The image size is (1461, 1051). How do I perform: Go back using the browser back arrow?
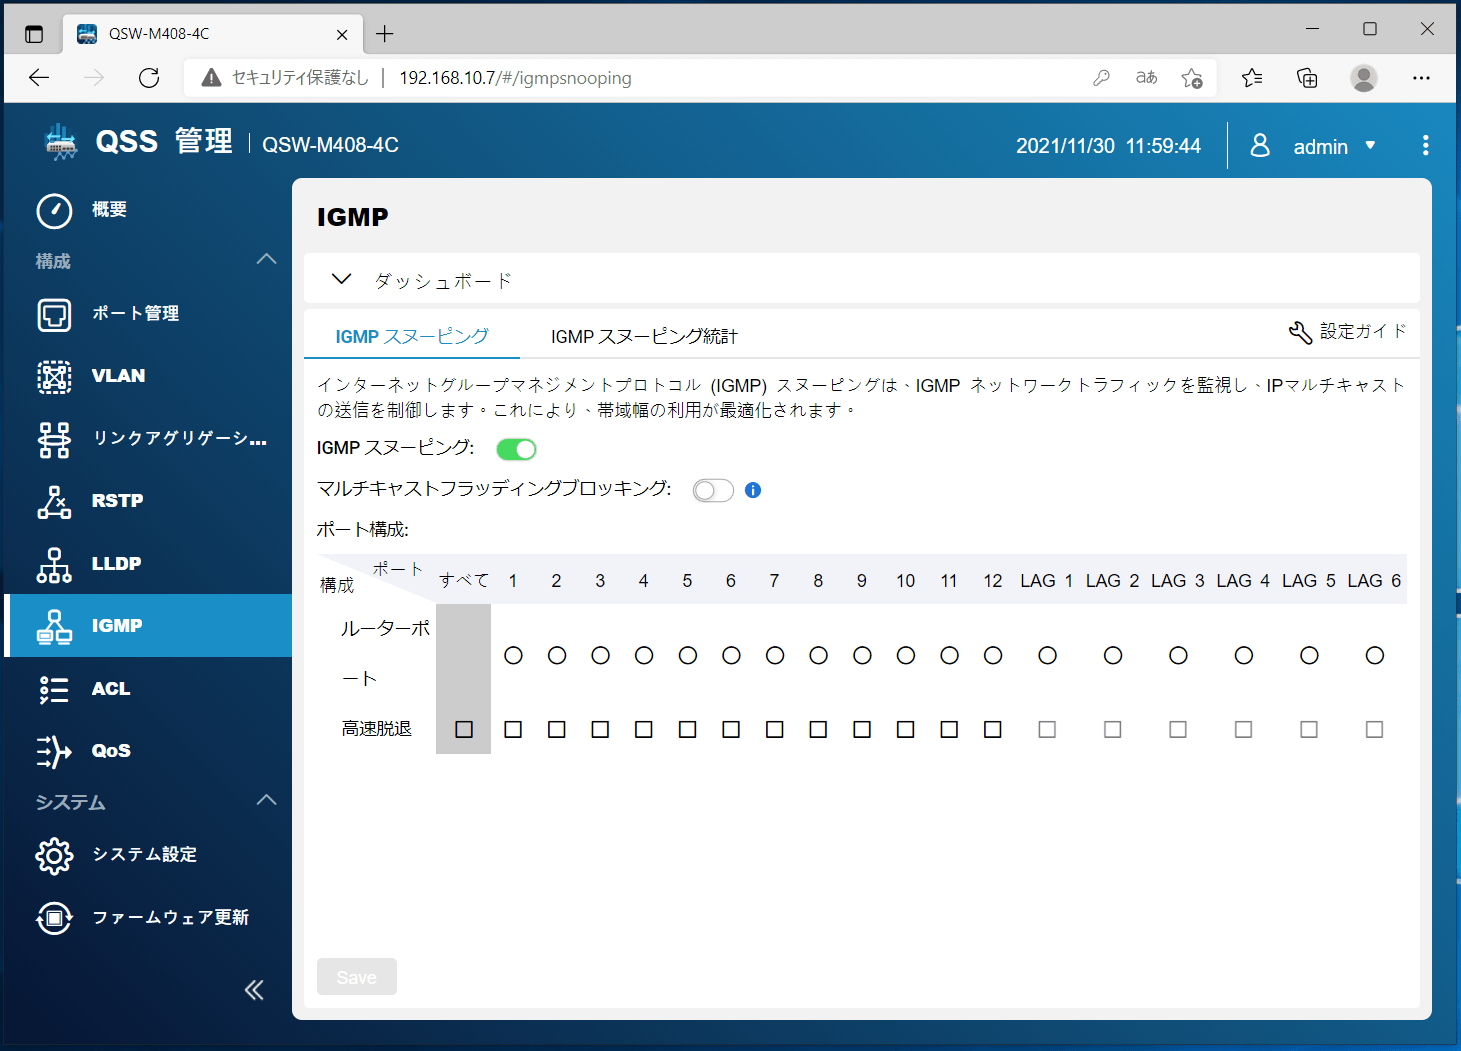pyautogui.click(x=39, y=78)
